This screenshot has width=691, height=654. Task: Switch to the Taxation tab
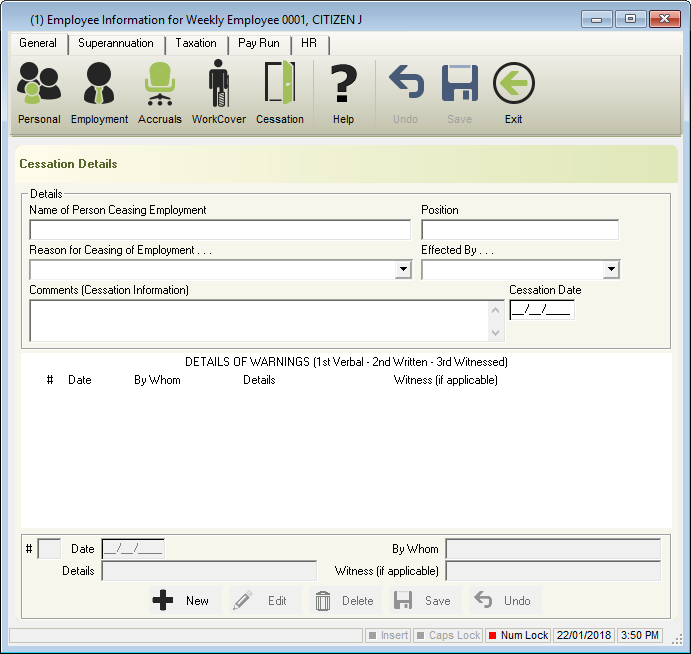[196, 43]
